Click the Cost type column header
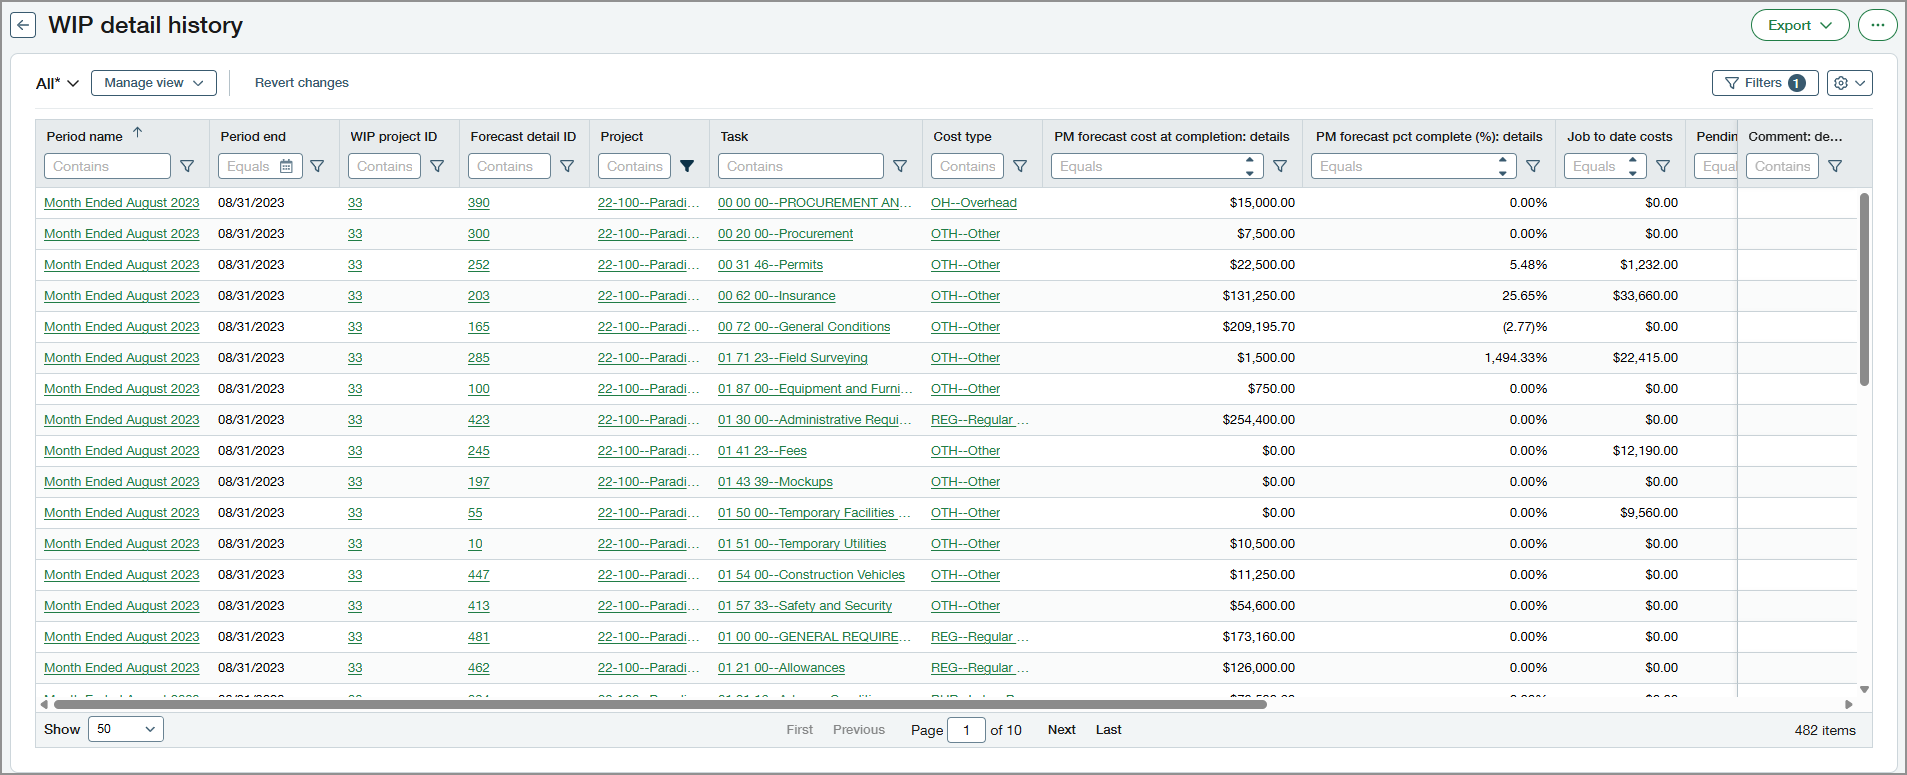Screen dimensions: 1907x775 point(962,137)
